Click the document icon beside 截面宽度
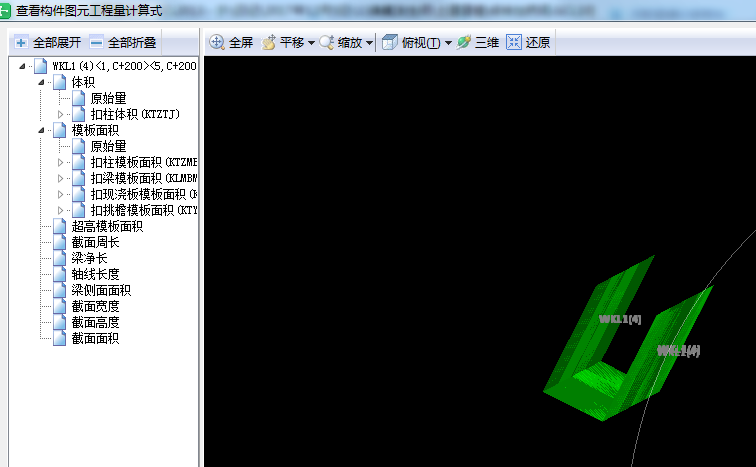This screenshot has width=756, height=467. (60, 306)
